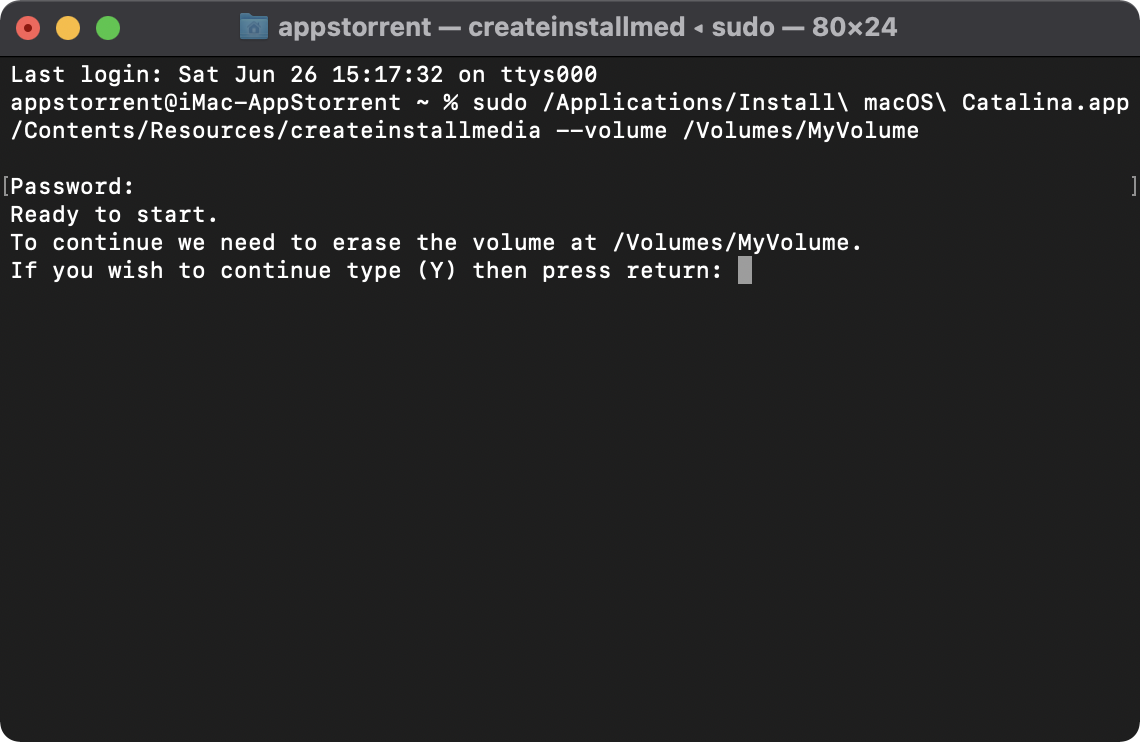The width and height of the screenshot is (1140, 742).
Task: Click the blinking block cursor
Action: pos(744,271)
